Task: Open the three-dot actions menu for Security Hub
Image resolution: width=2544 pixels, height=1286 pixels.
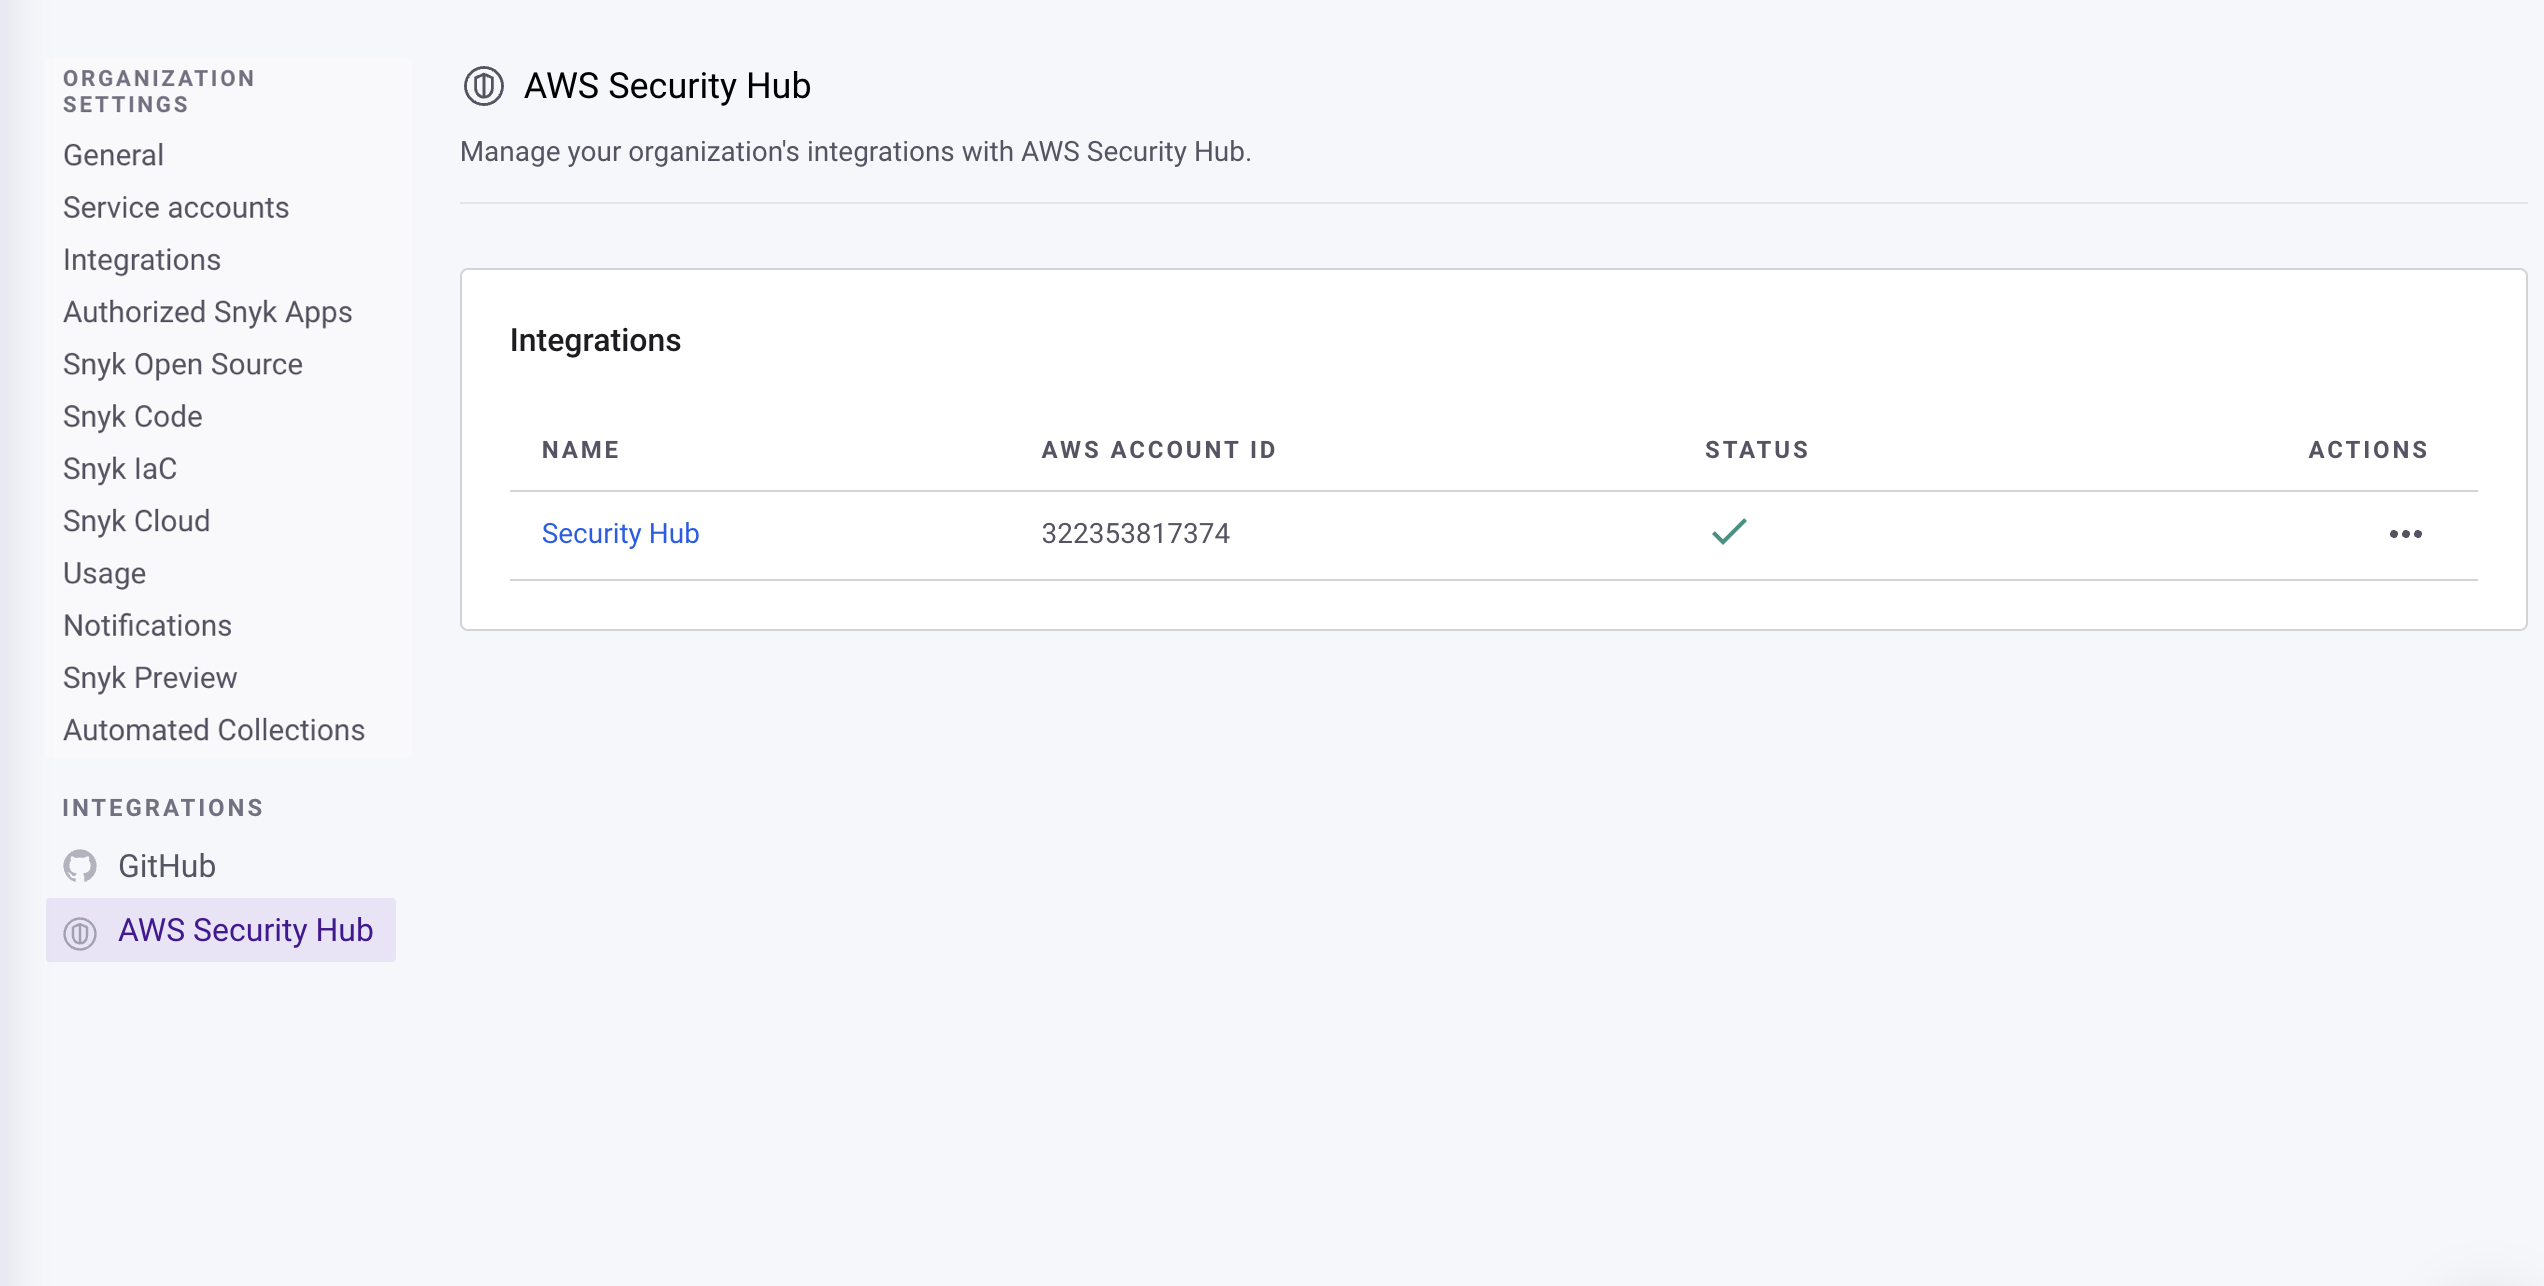Action: [x=2407, y=533]
